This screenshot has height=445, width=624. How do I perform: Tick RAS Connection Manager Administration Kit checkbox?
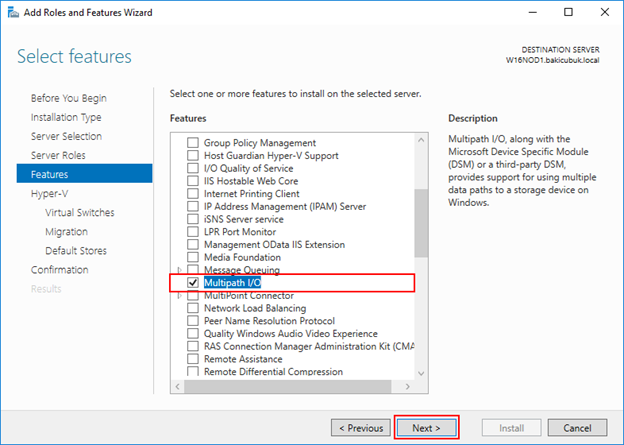point(193,346)
